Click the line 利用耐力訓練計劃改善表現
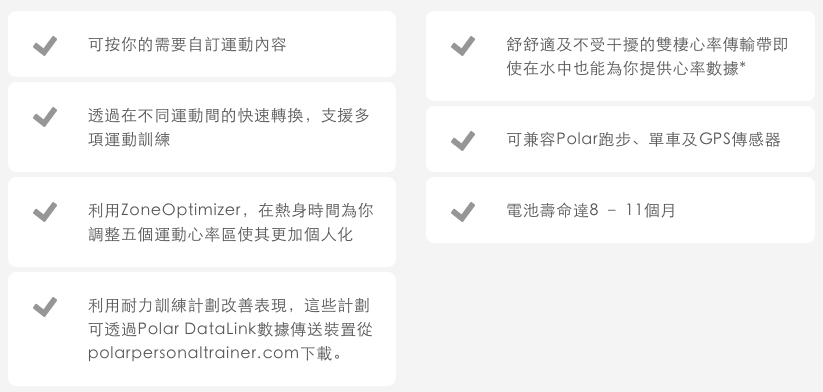Viewport: 823px width, 392px height. tap(187, 305)
